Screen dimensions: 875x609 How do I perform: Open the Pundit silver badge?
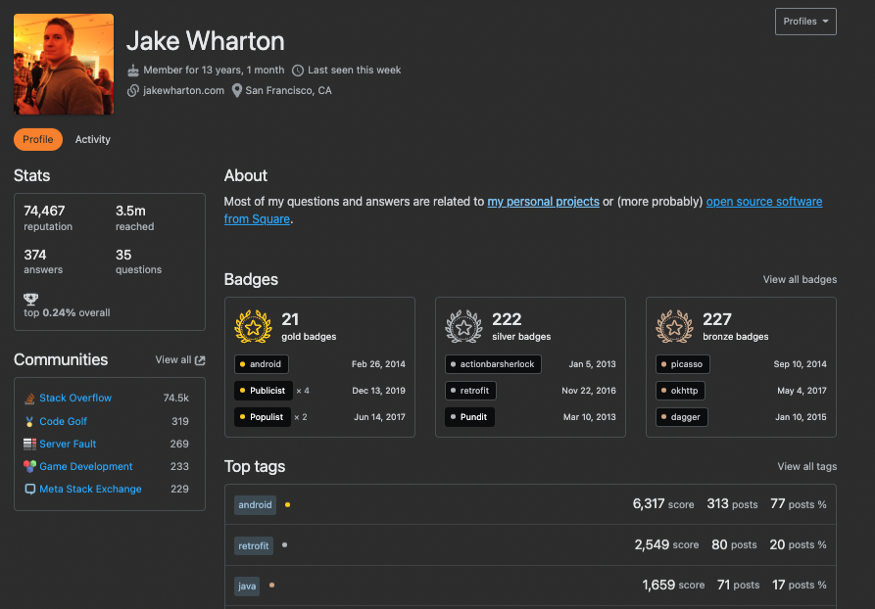pos(470,417)
